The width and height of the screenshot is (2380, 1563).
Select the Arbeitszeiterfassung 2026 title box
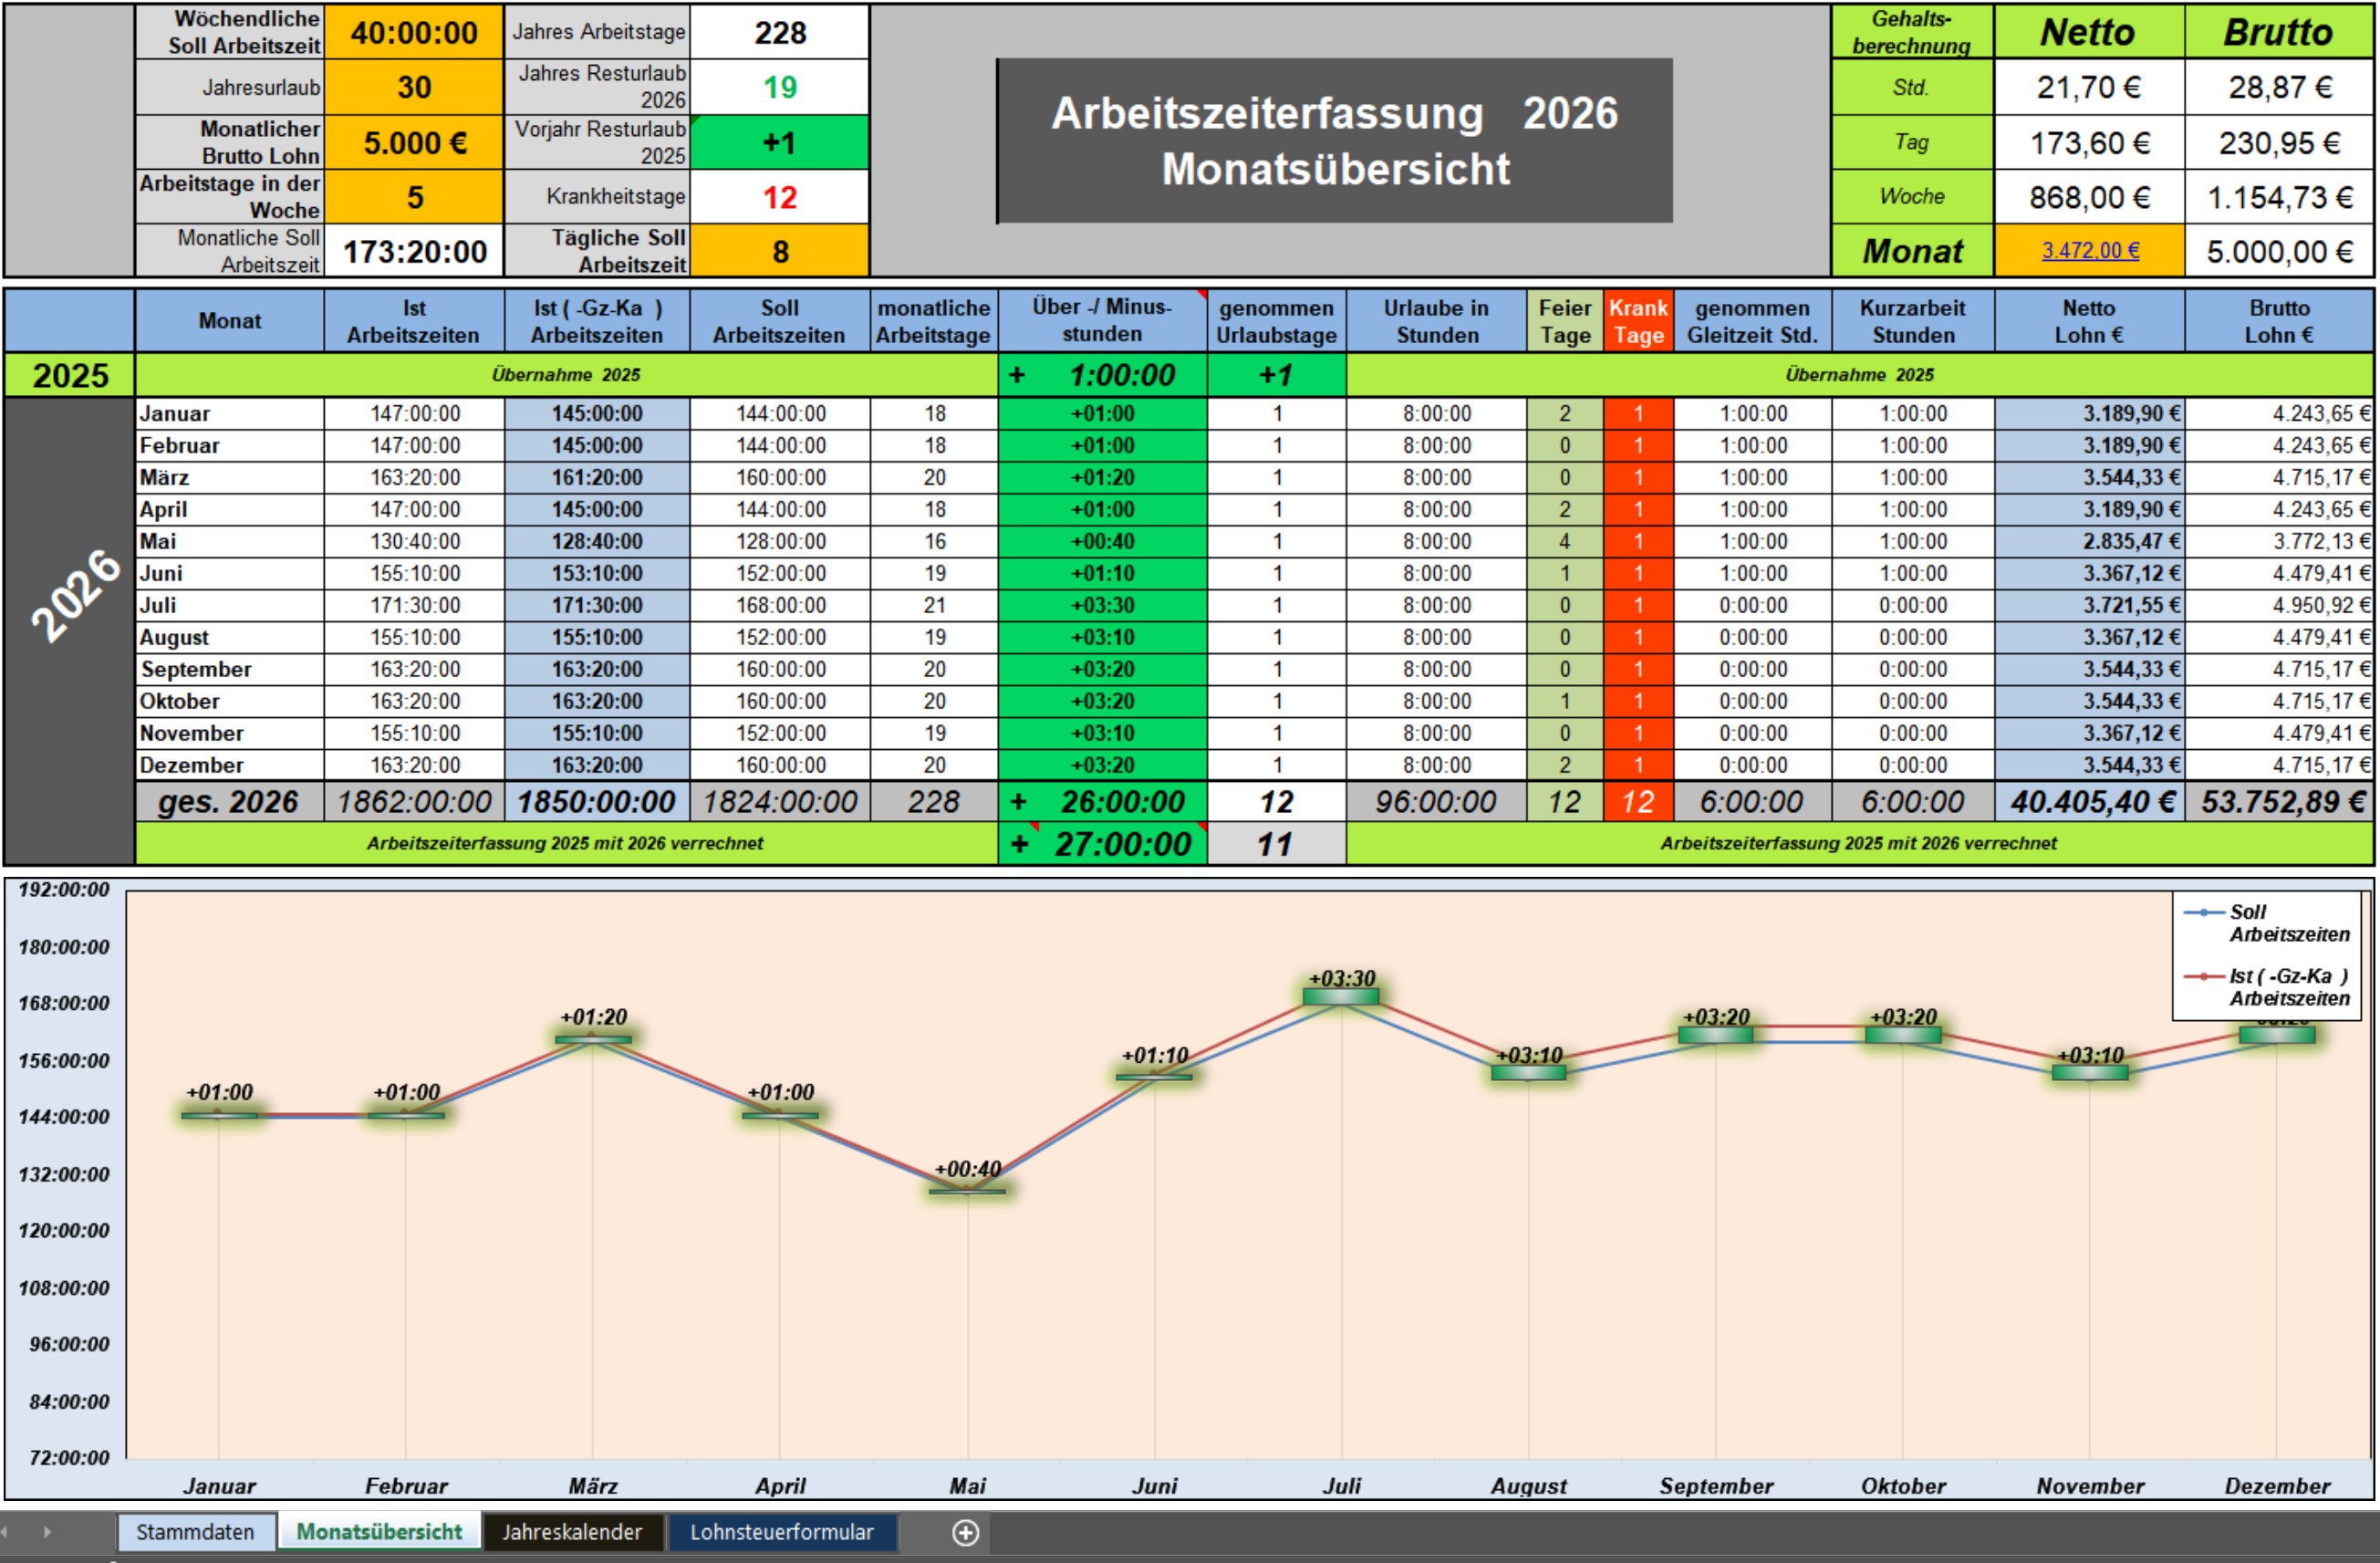(x=1334, y=141)
